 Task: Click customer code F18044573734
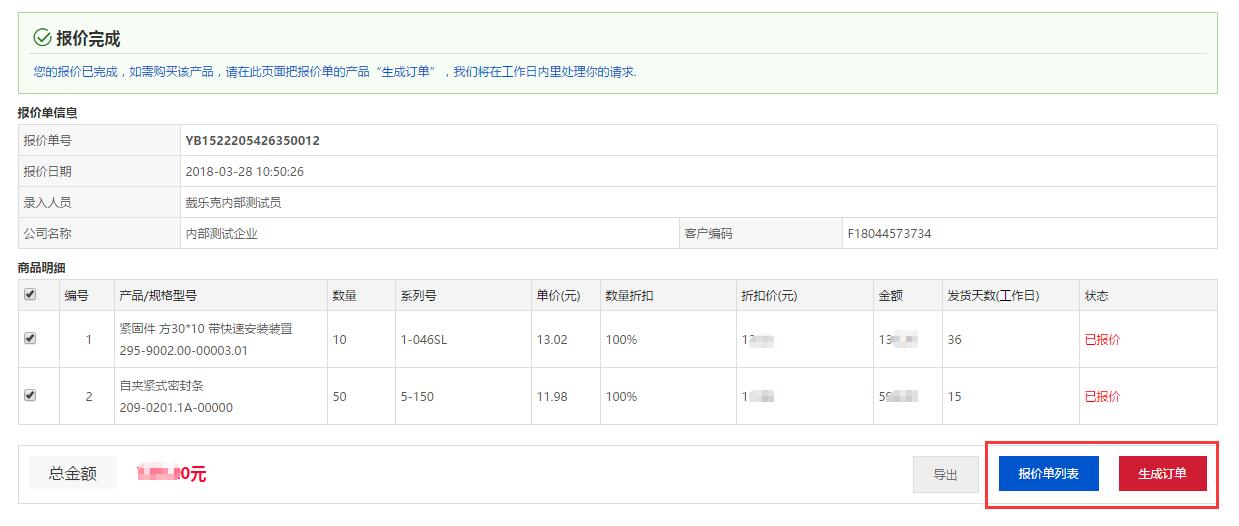(x=889, y=234)
